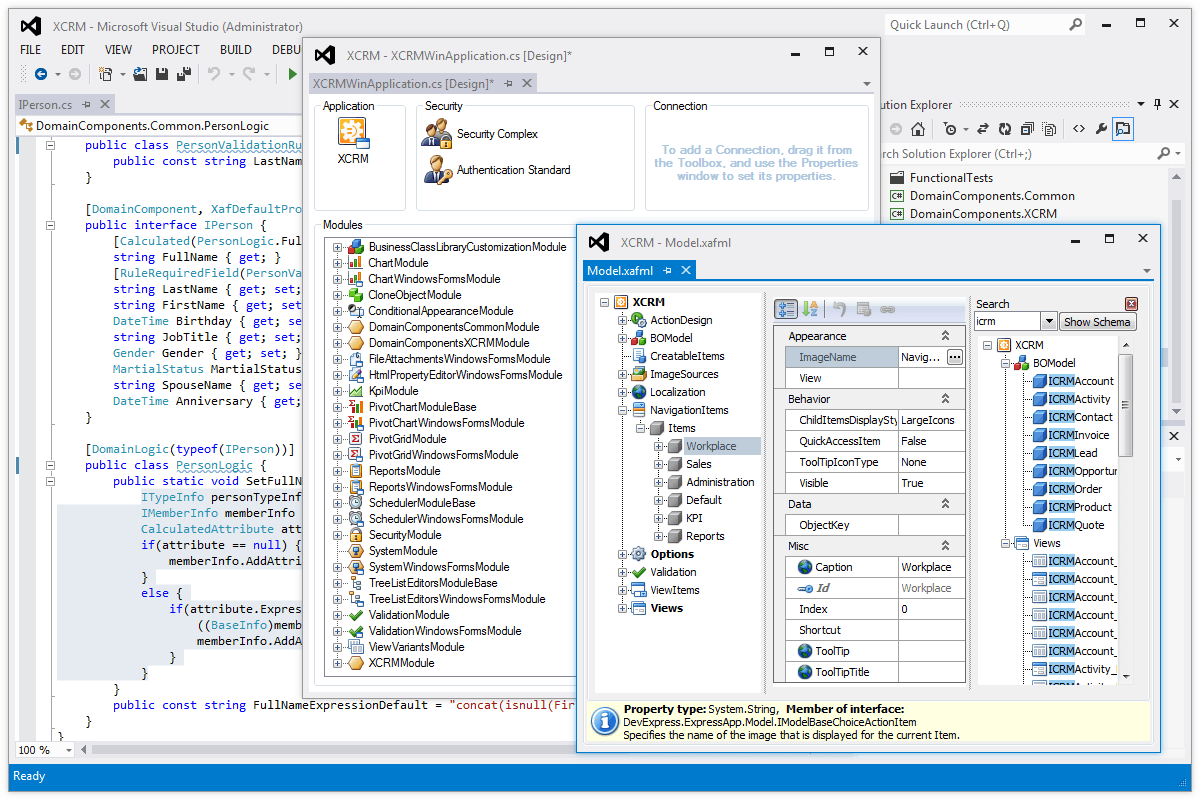The height and width of the screenshot is (800, 1200).
Task: Click the Save All toolbar icon
Action: [x=184, y=74]
